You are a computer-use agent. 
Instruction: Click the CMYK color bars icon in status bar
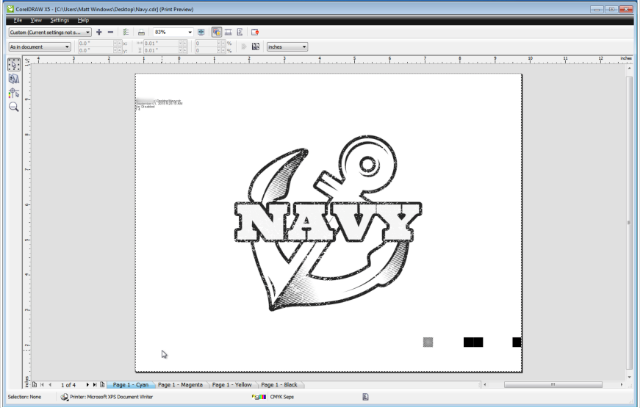[259, 397]
